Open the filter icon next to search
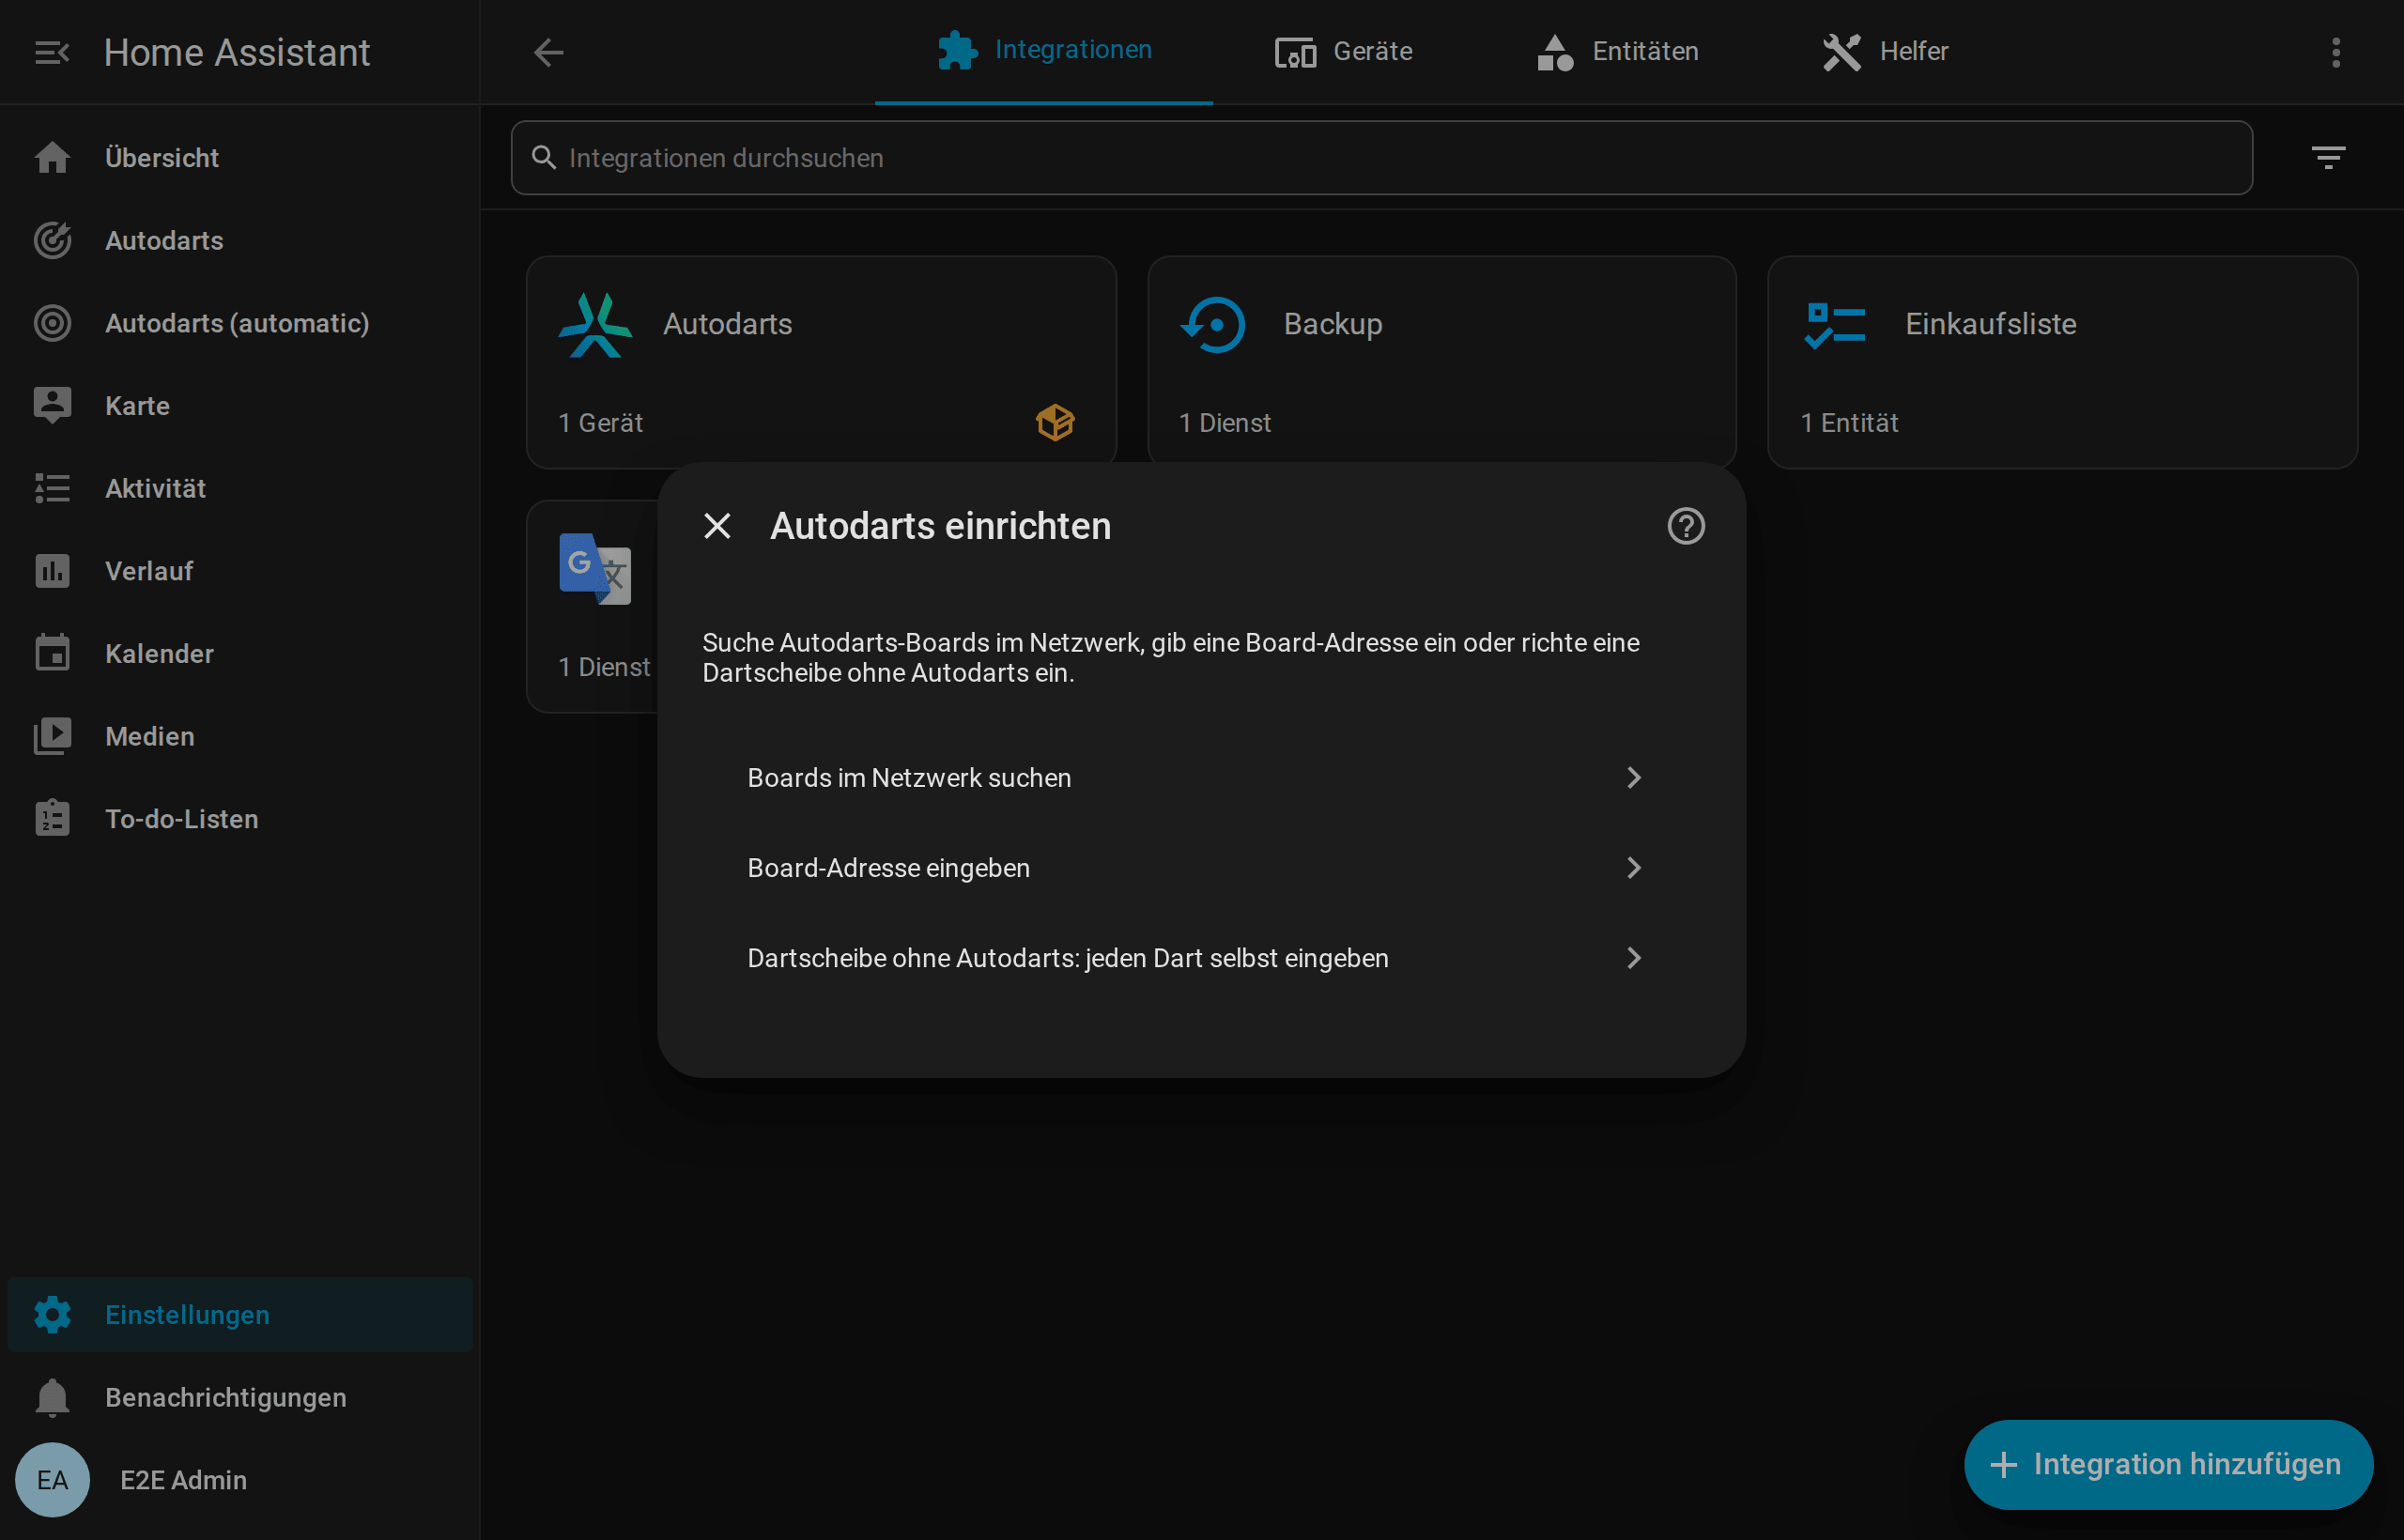 pos(2328,158)
